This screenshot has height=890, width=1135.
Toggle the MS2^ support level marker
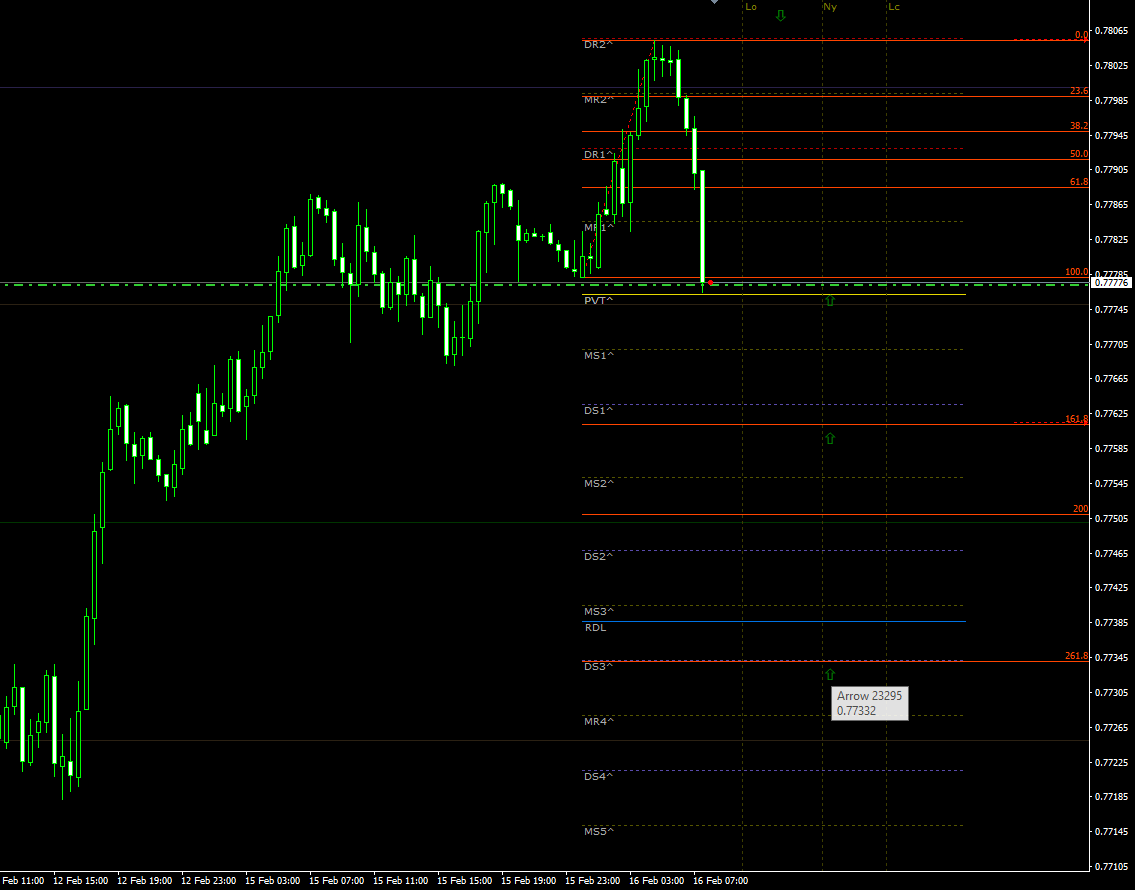click(x=597, y=483)
